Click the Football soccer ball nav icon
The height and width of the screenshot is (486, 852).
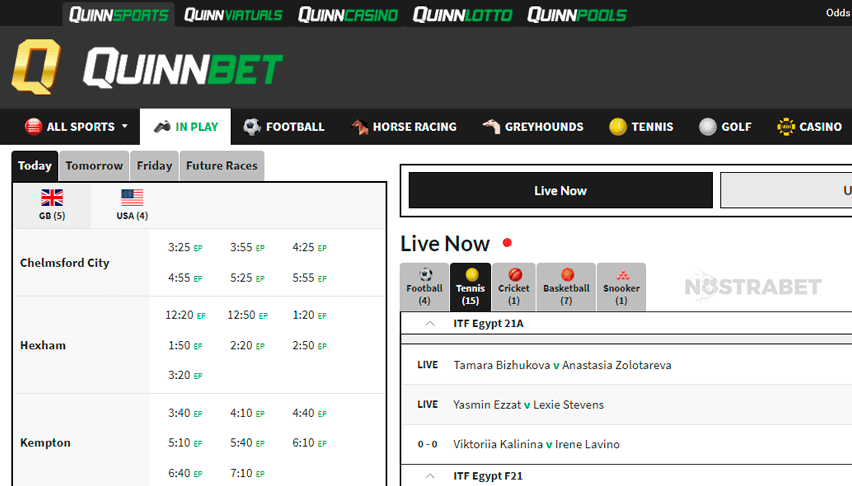(252, 127)
